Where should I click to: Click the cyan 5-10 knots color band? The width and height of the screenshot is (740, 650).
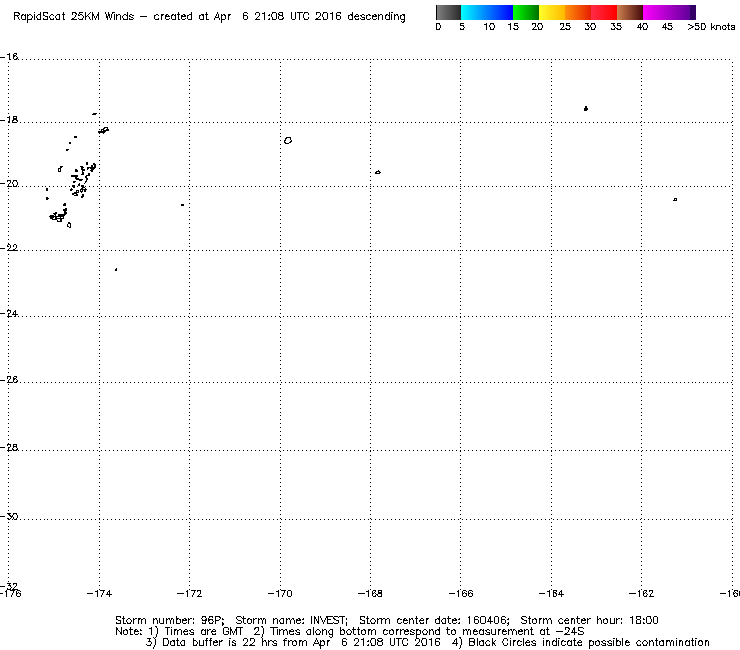474,12
